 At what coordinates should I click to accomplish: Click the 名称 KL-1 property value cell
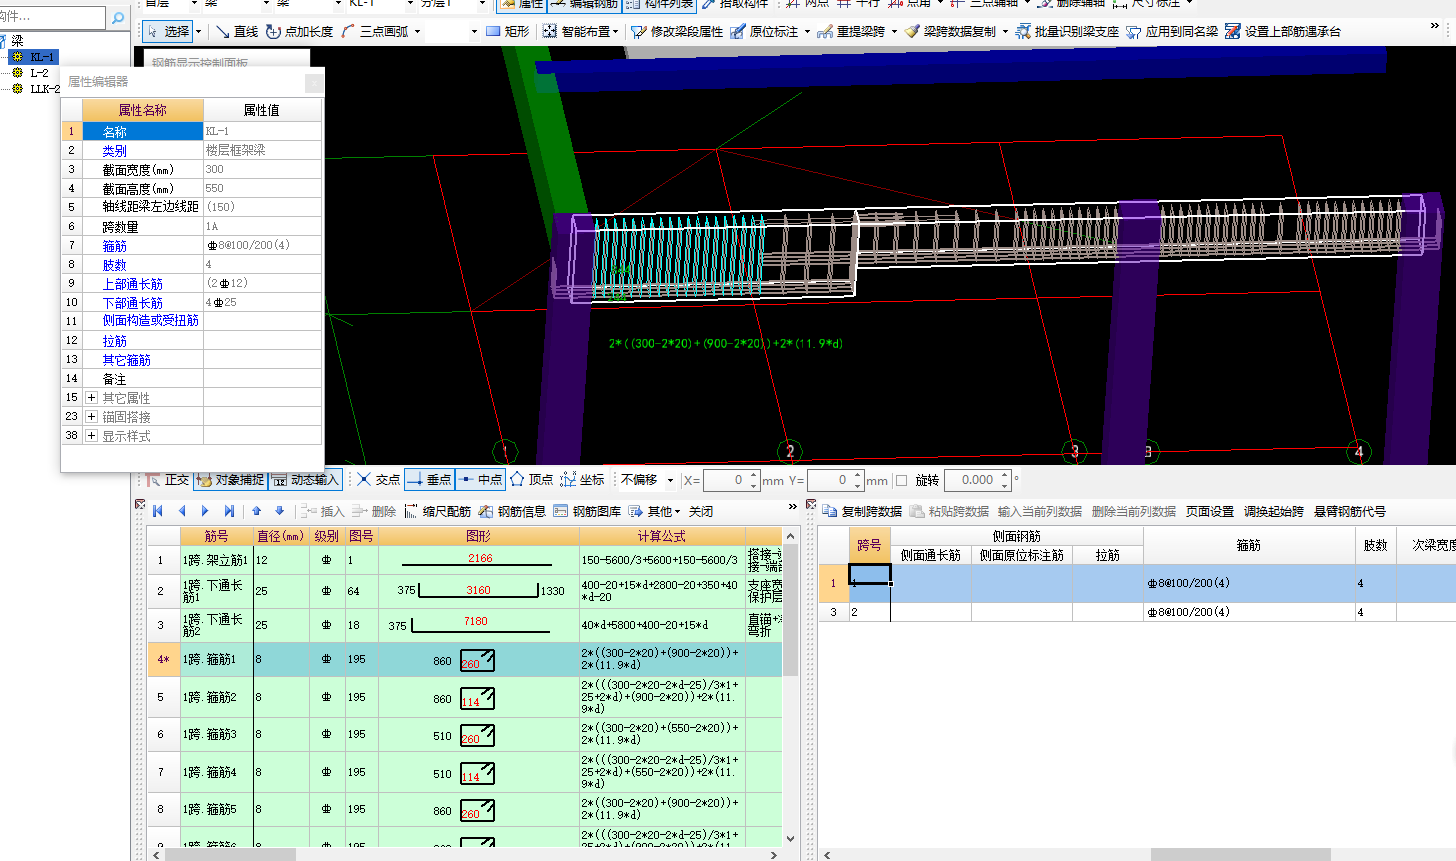pyautogui.click(x=262, y=131)
